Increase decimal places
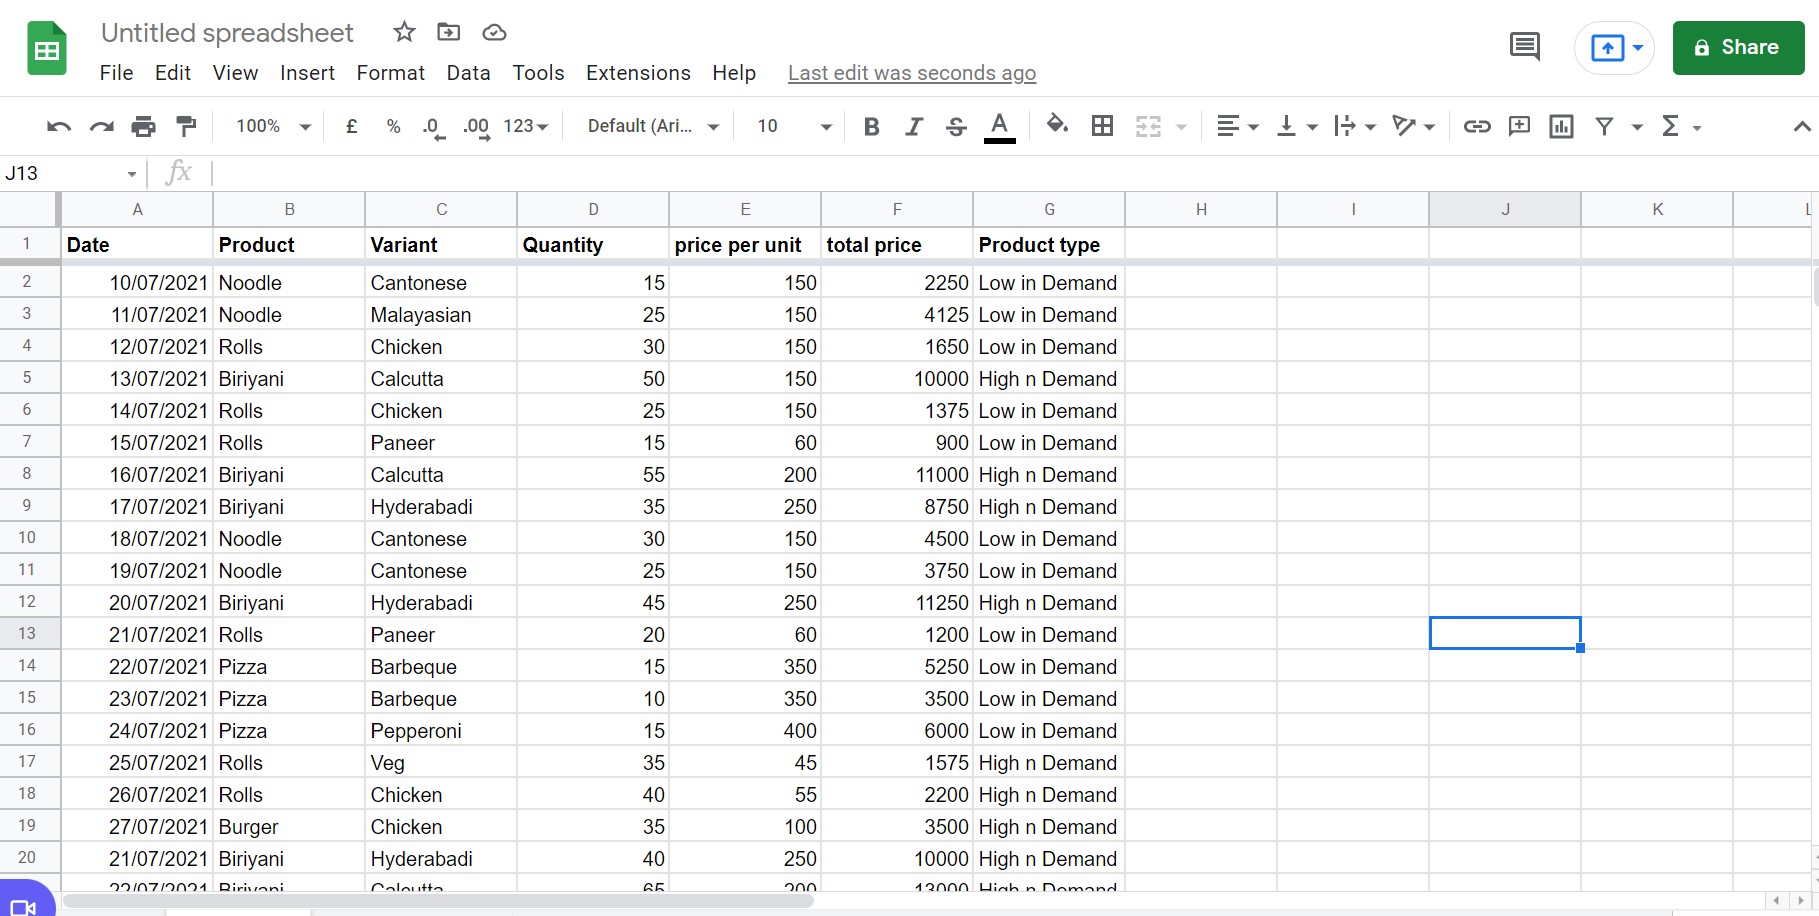Screen dimensions: 1819x916 (476, 127)
